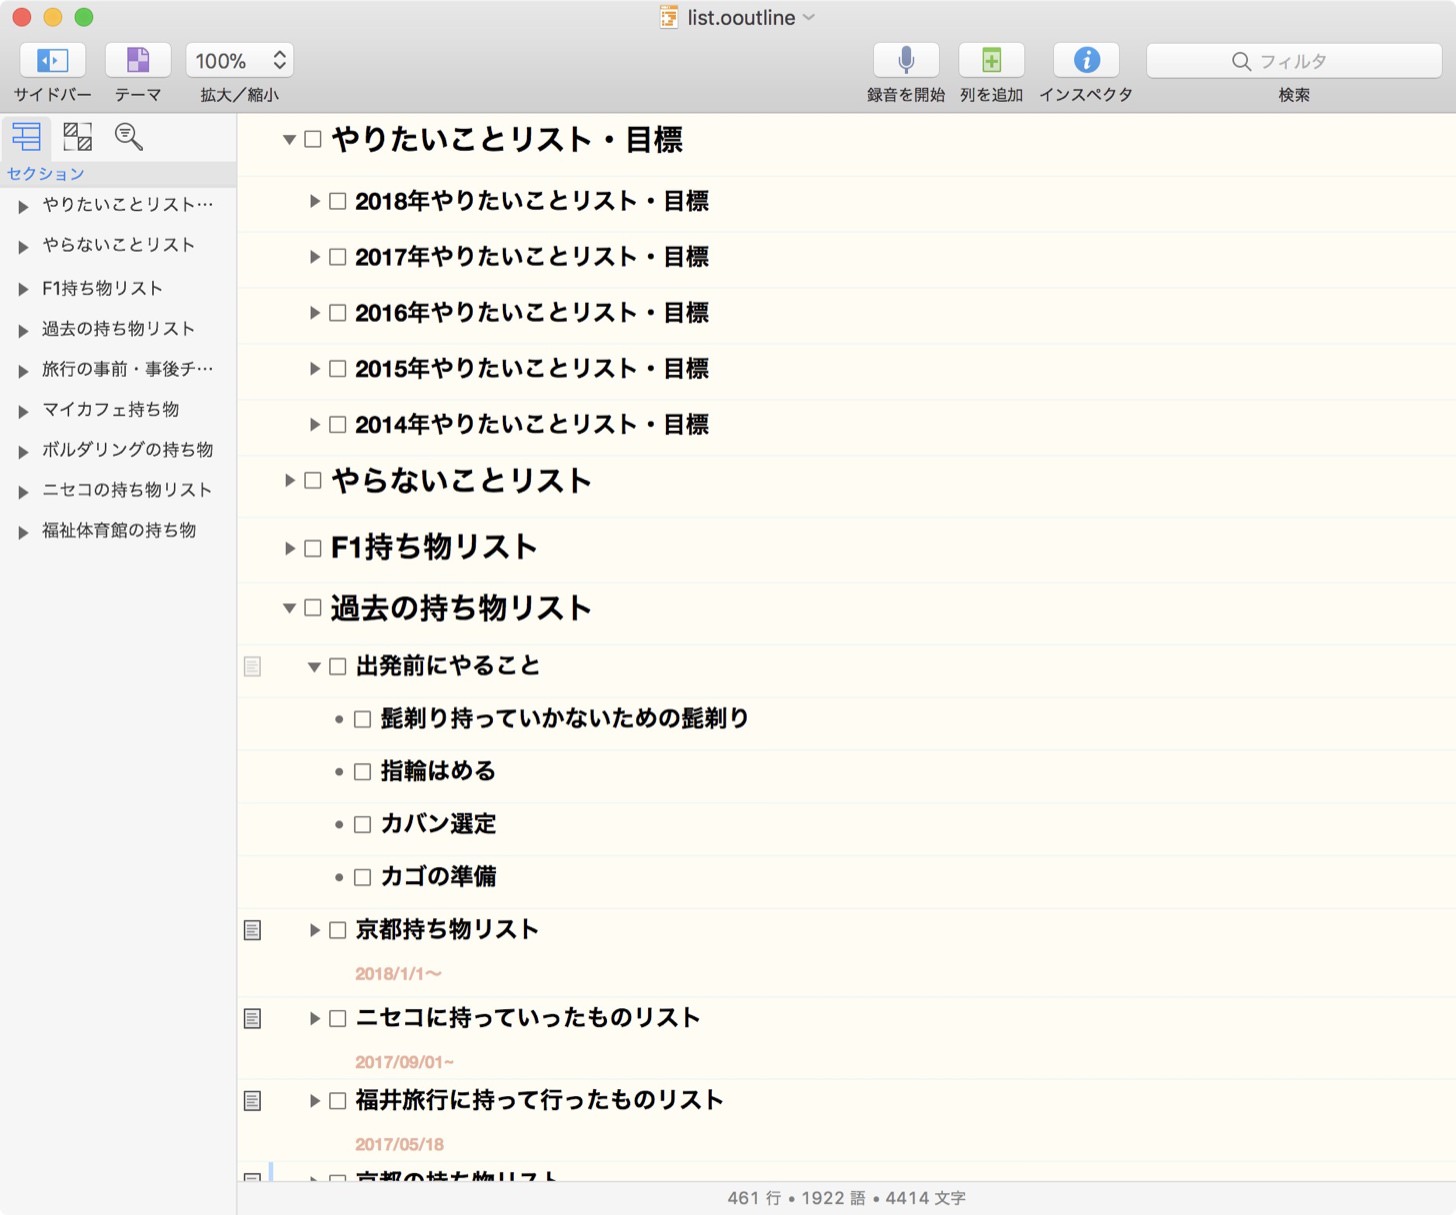Click the note icon beside 京都持ち物リスト
Viewport: 1456px width, 1215px height.
point(253,930)
